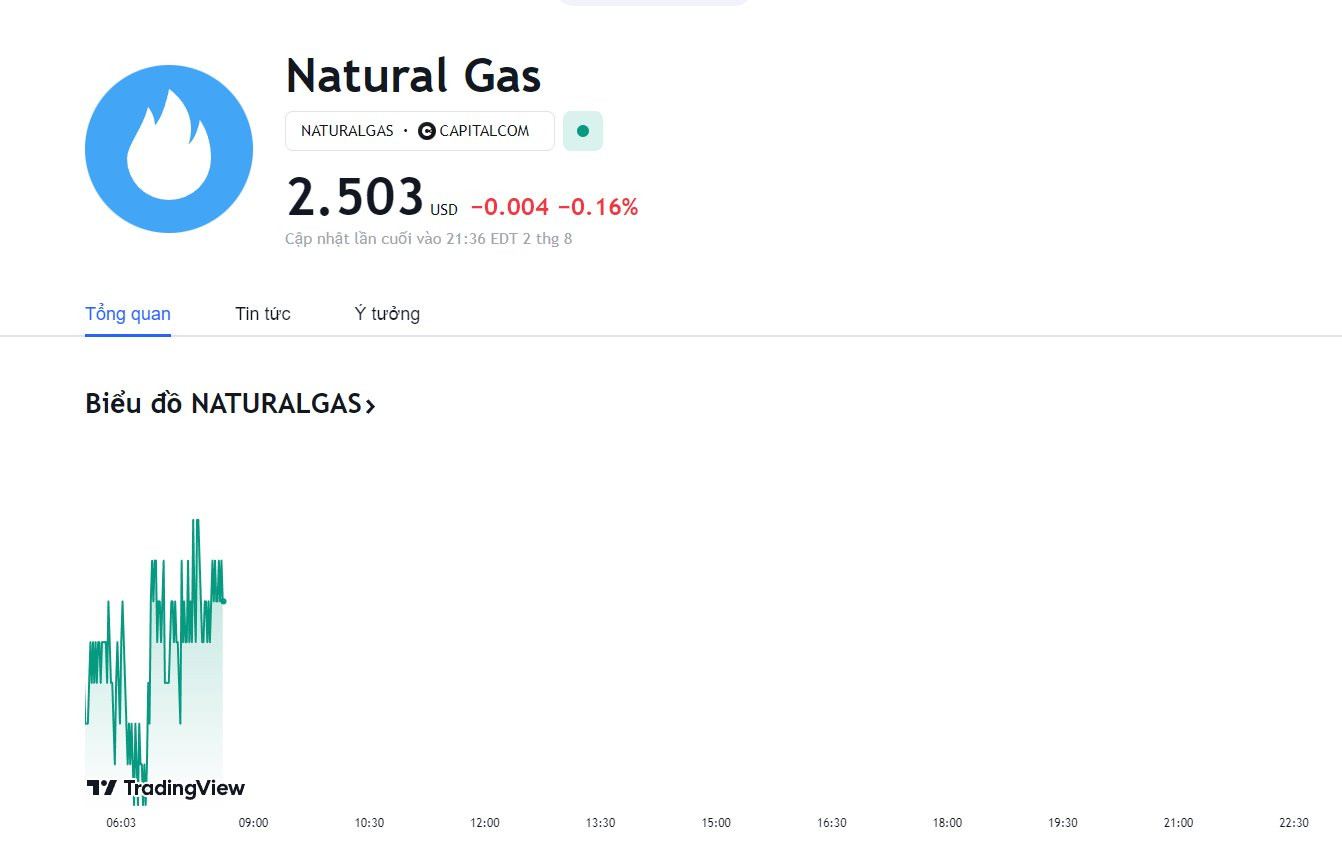Image resolution: width=1342 pixels, height=856 pixels.
Task: Click the blue Natural Gas flame logo
Action: coord(168,149)
